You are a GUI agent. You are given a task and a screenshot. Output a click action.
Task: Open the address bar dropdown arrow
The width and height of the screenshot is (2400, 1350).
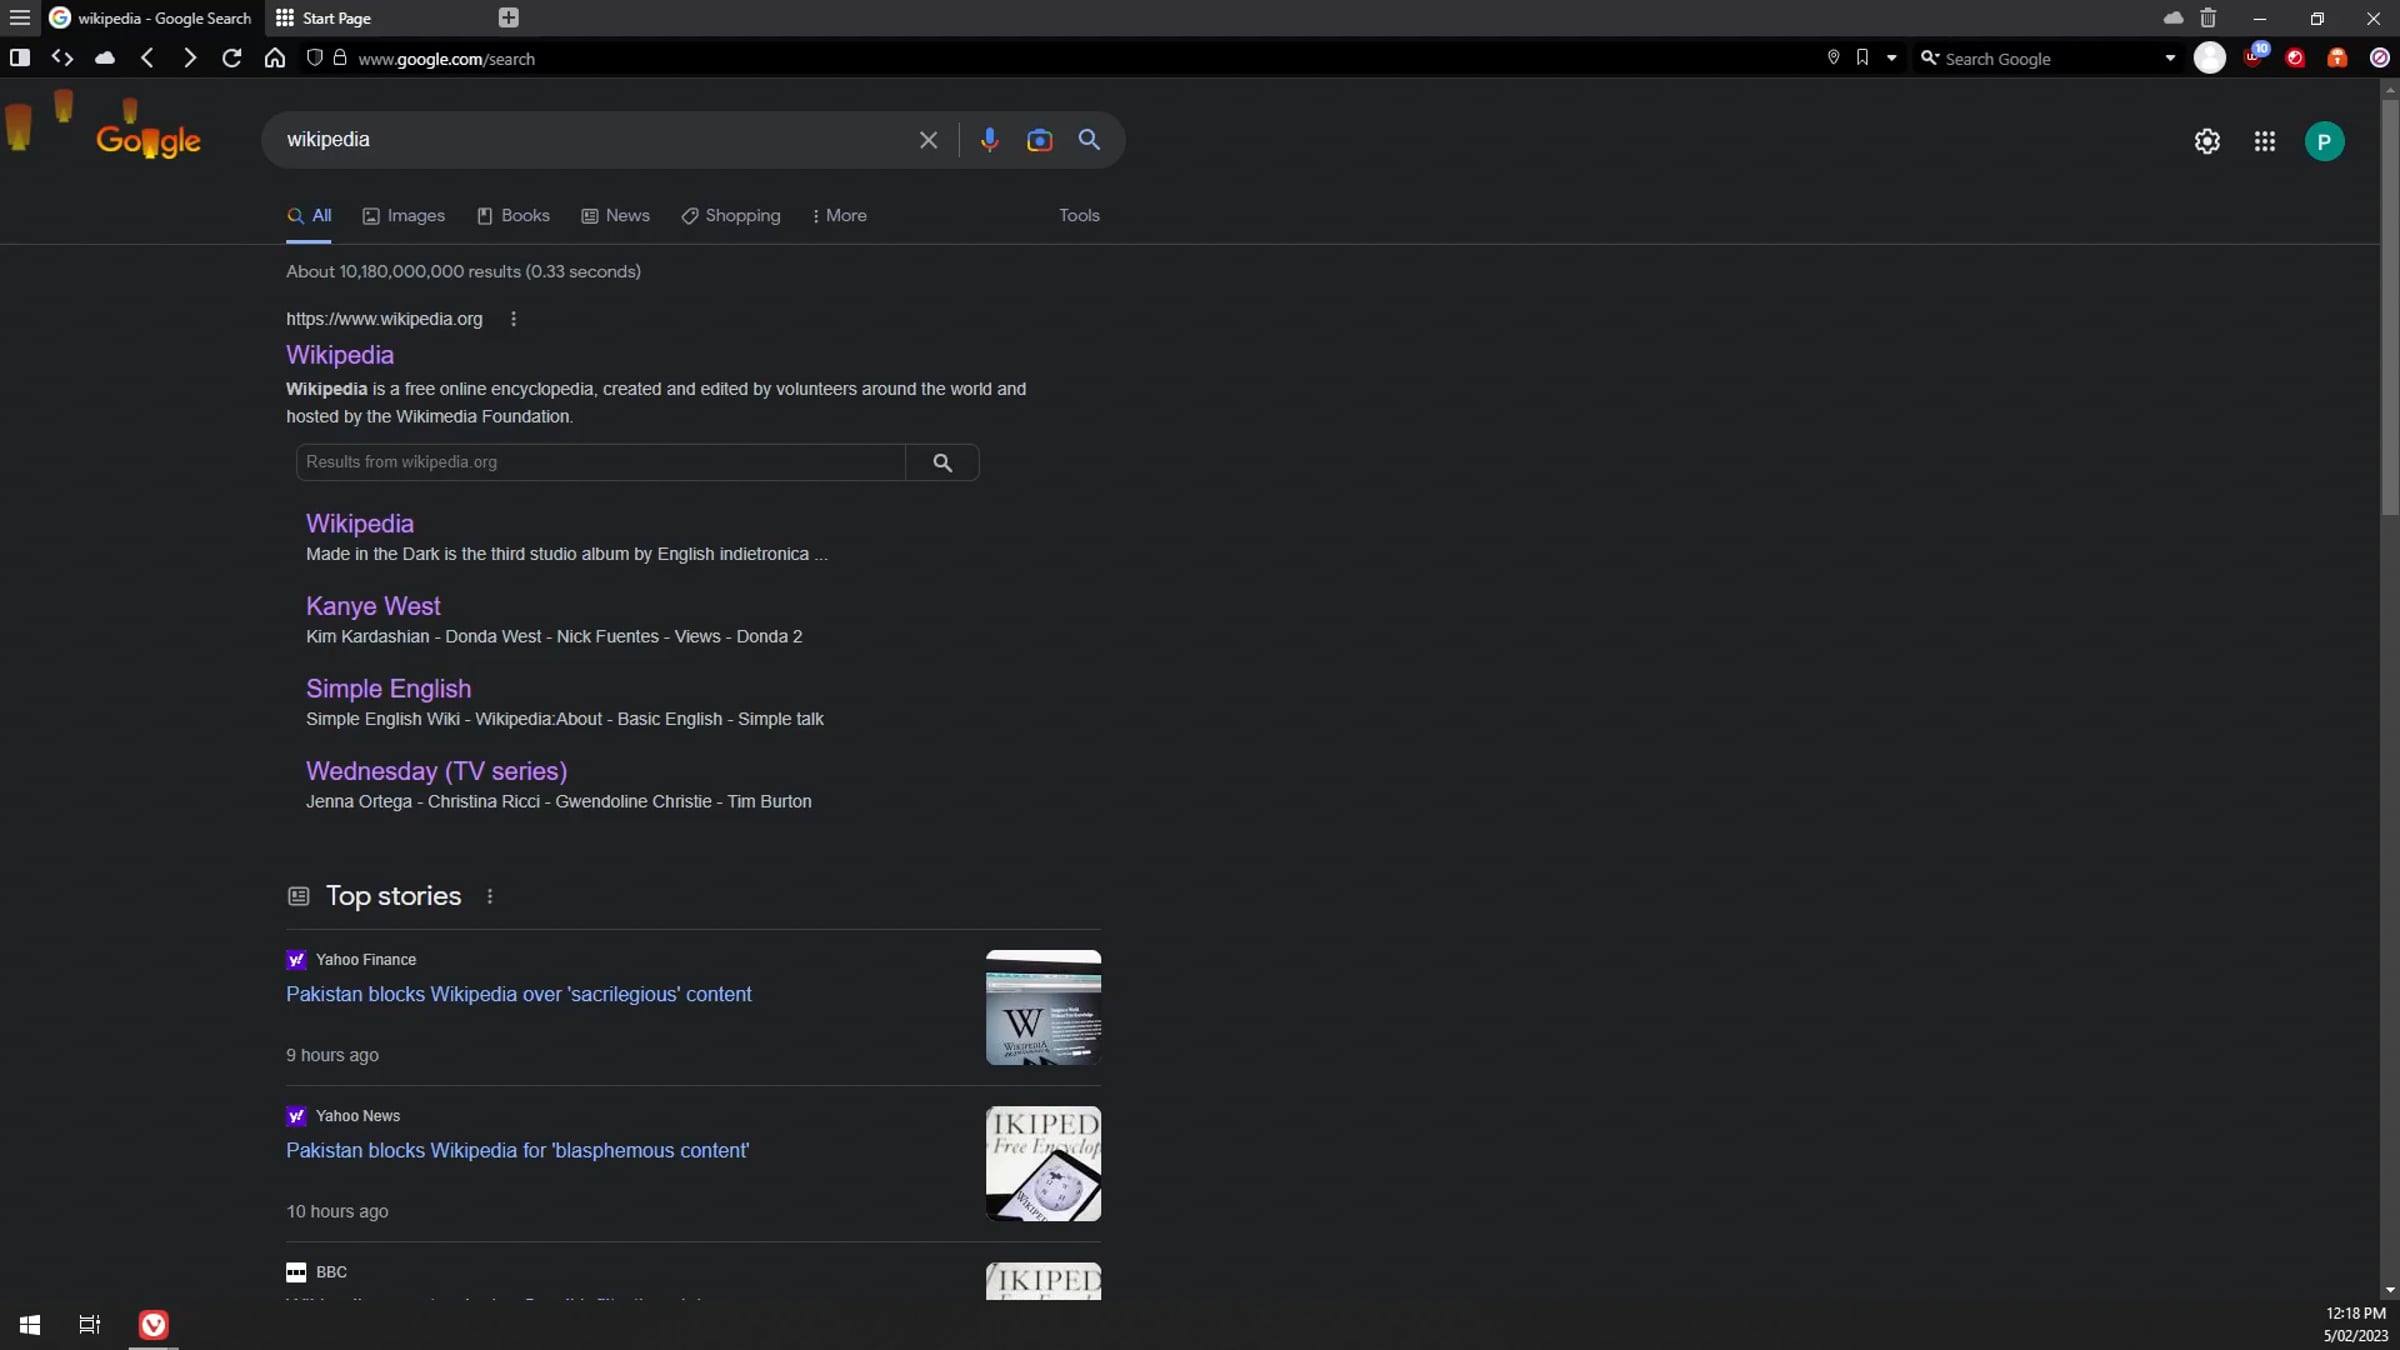click(1891, 58)
